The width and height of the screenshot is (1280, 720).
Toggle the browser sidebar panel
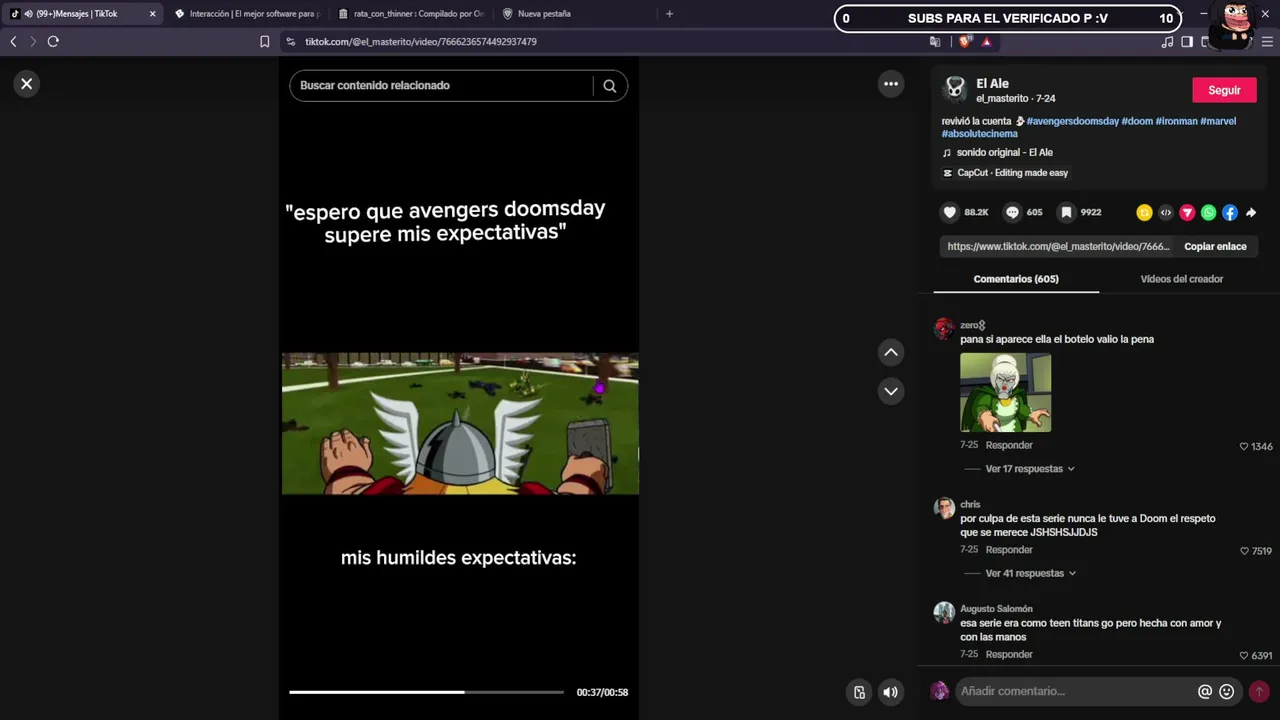click(x=1187, y=42)
